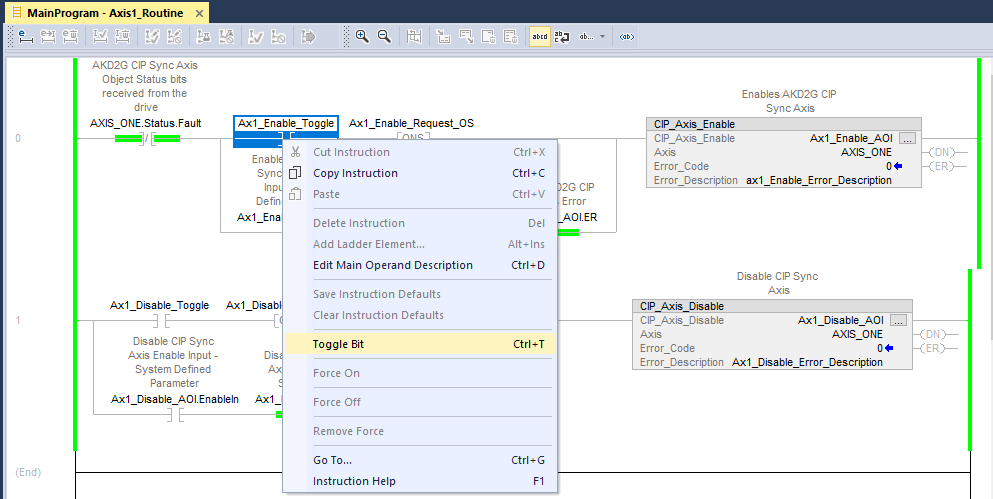Click Delete Instruction menu entry
This screenshot has width=993, height=499.
click(420, 223)
